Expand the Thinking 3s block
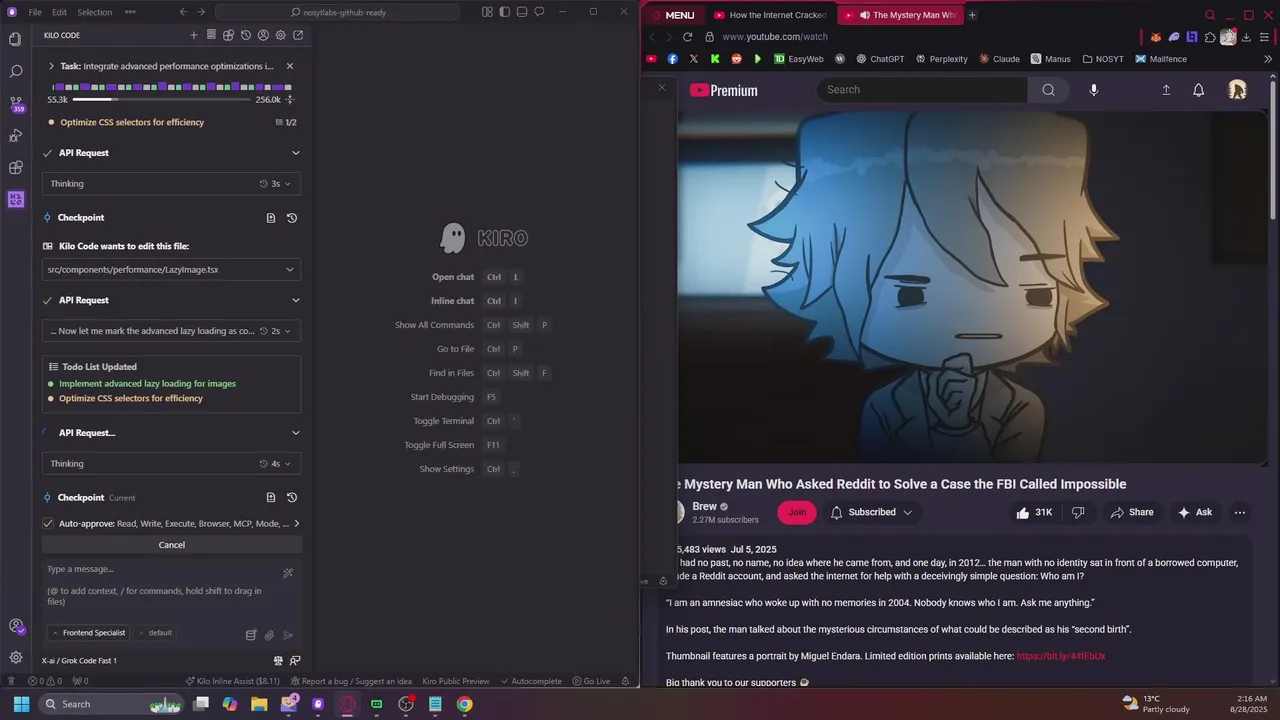The width and height of the screenshot is (1280, 720). tap(172, 183)
